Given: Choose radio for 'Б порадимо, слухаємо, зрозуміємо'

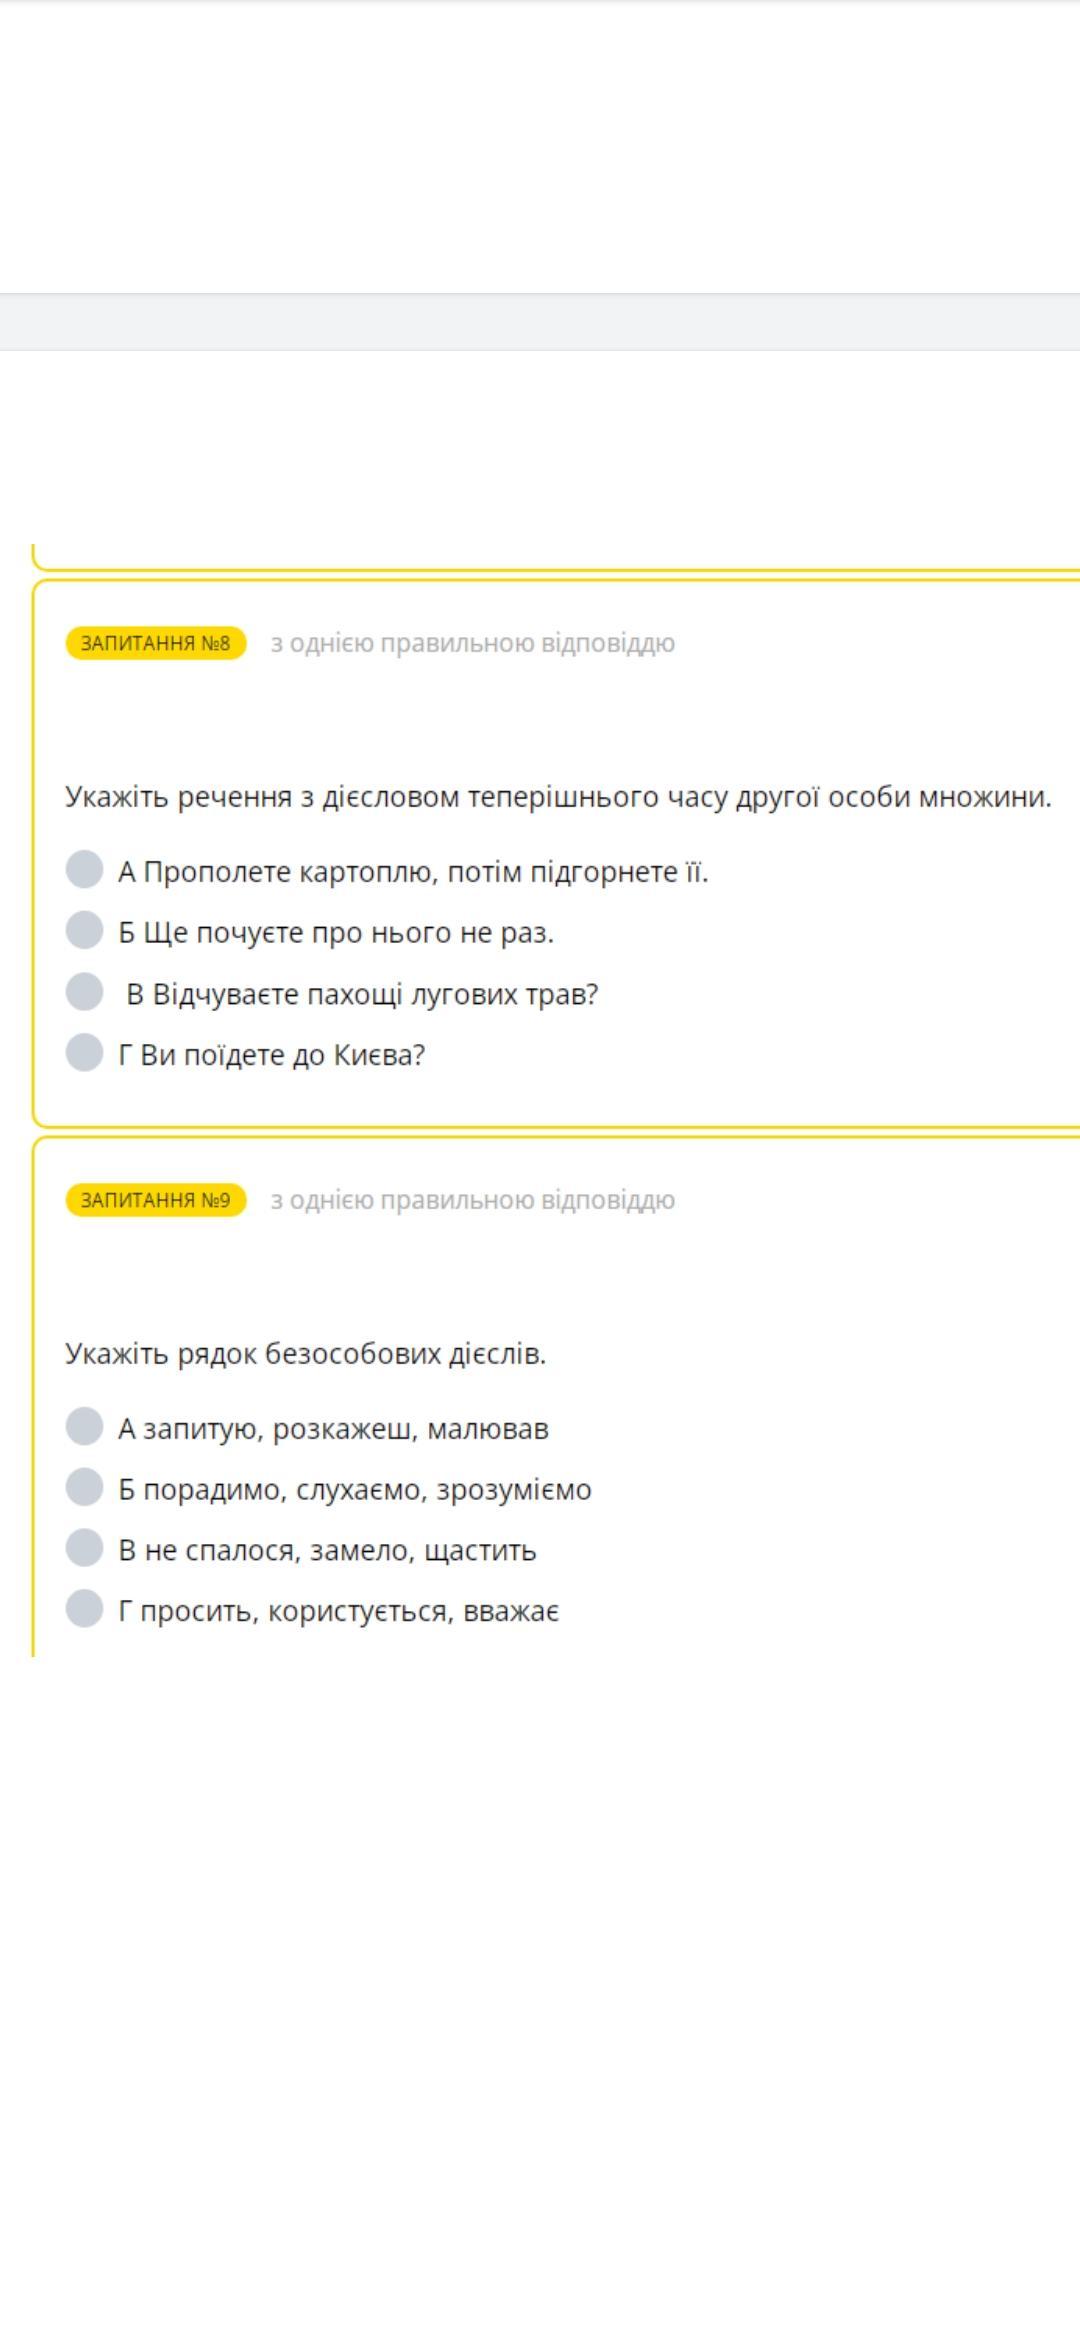Looking at the screenshot, I should [x=84, y=1487].
